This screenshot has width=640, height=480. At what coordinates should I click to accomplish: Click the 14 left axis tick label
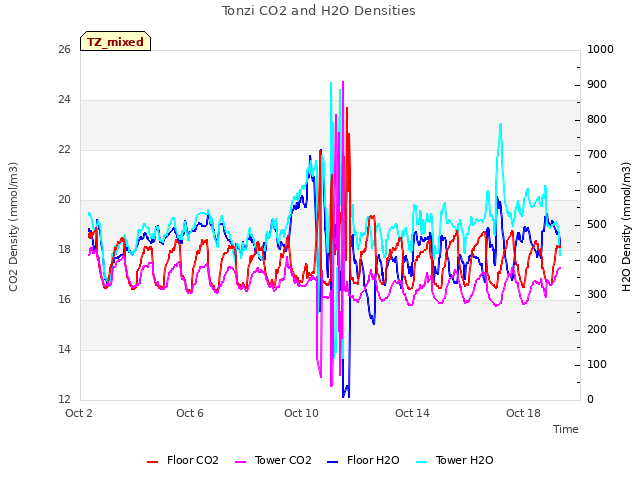[64, 349]
